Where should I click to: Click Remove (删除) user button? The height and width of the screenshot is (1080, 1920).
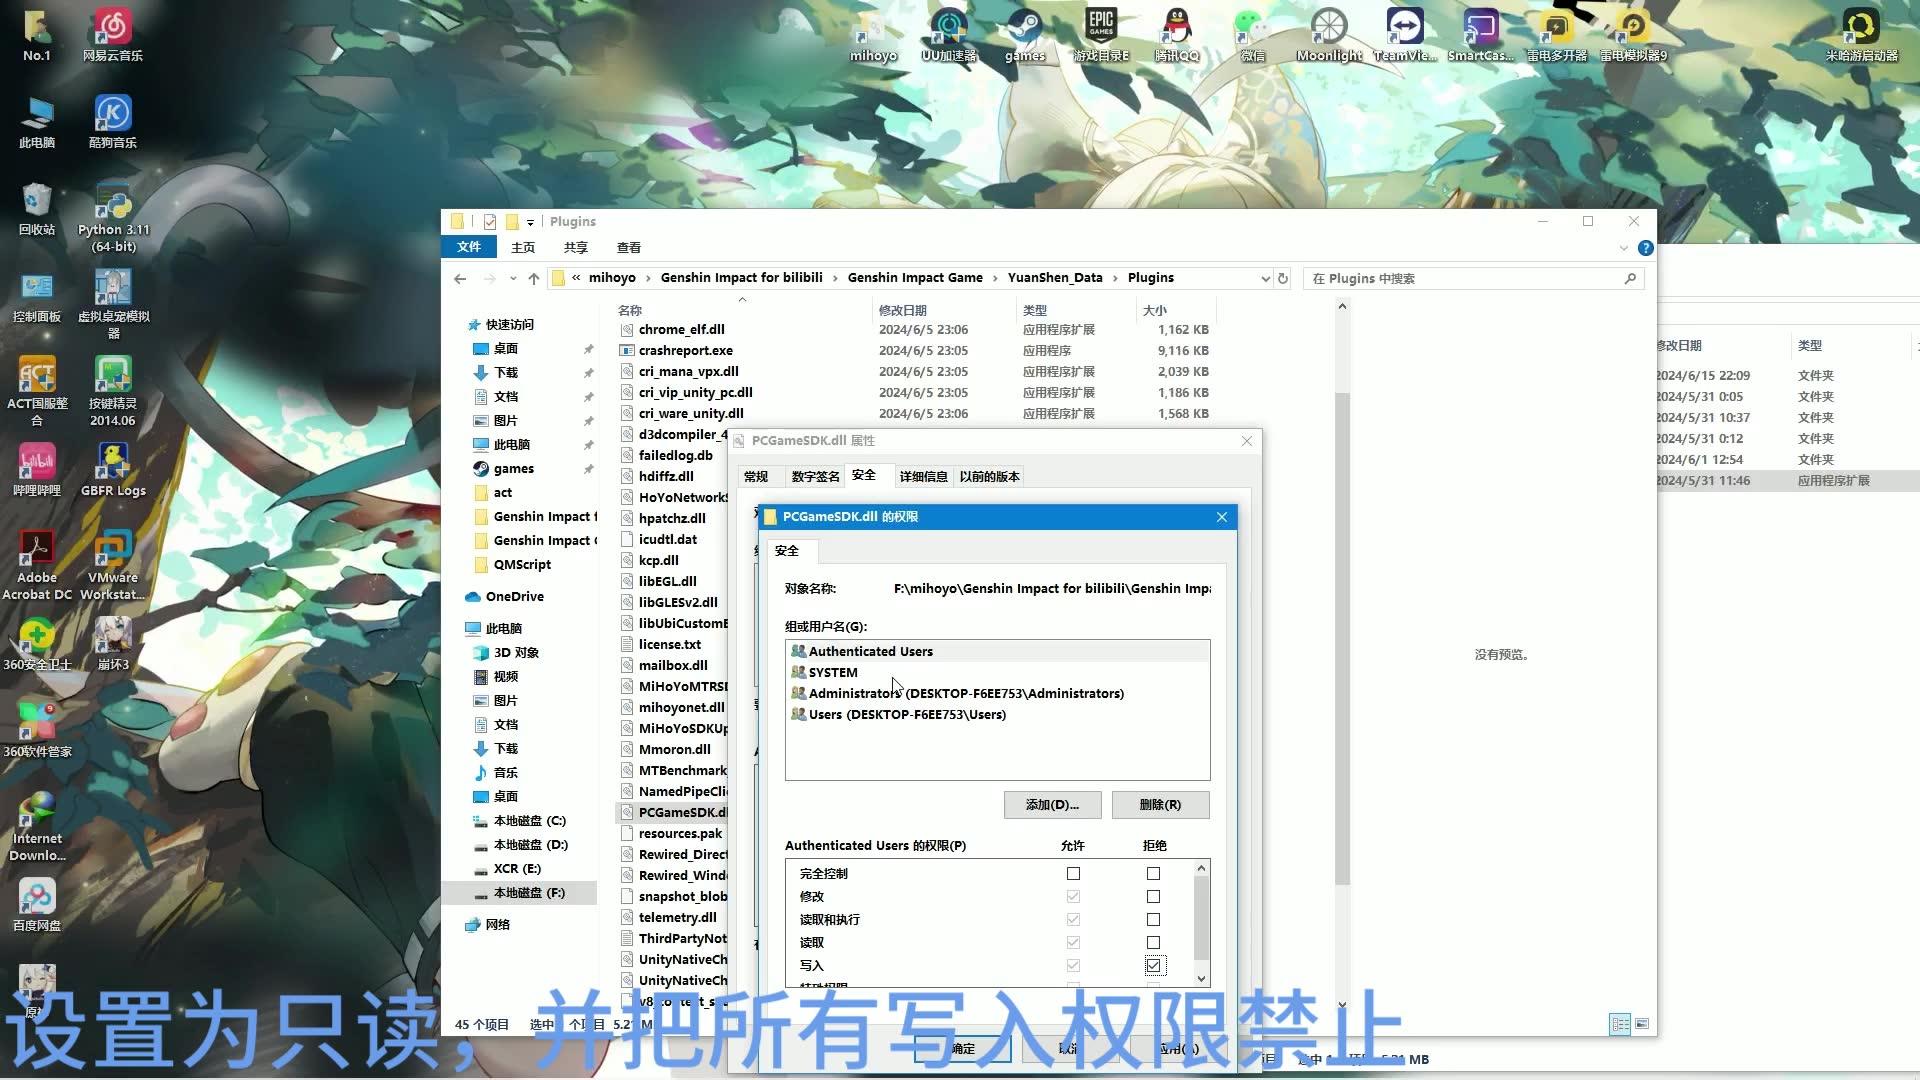pyautogui.click(x=1160, y=805)
